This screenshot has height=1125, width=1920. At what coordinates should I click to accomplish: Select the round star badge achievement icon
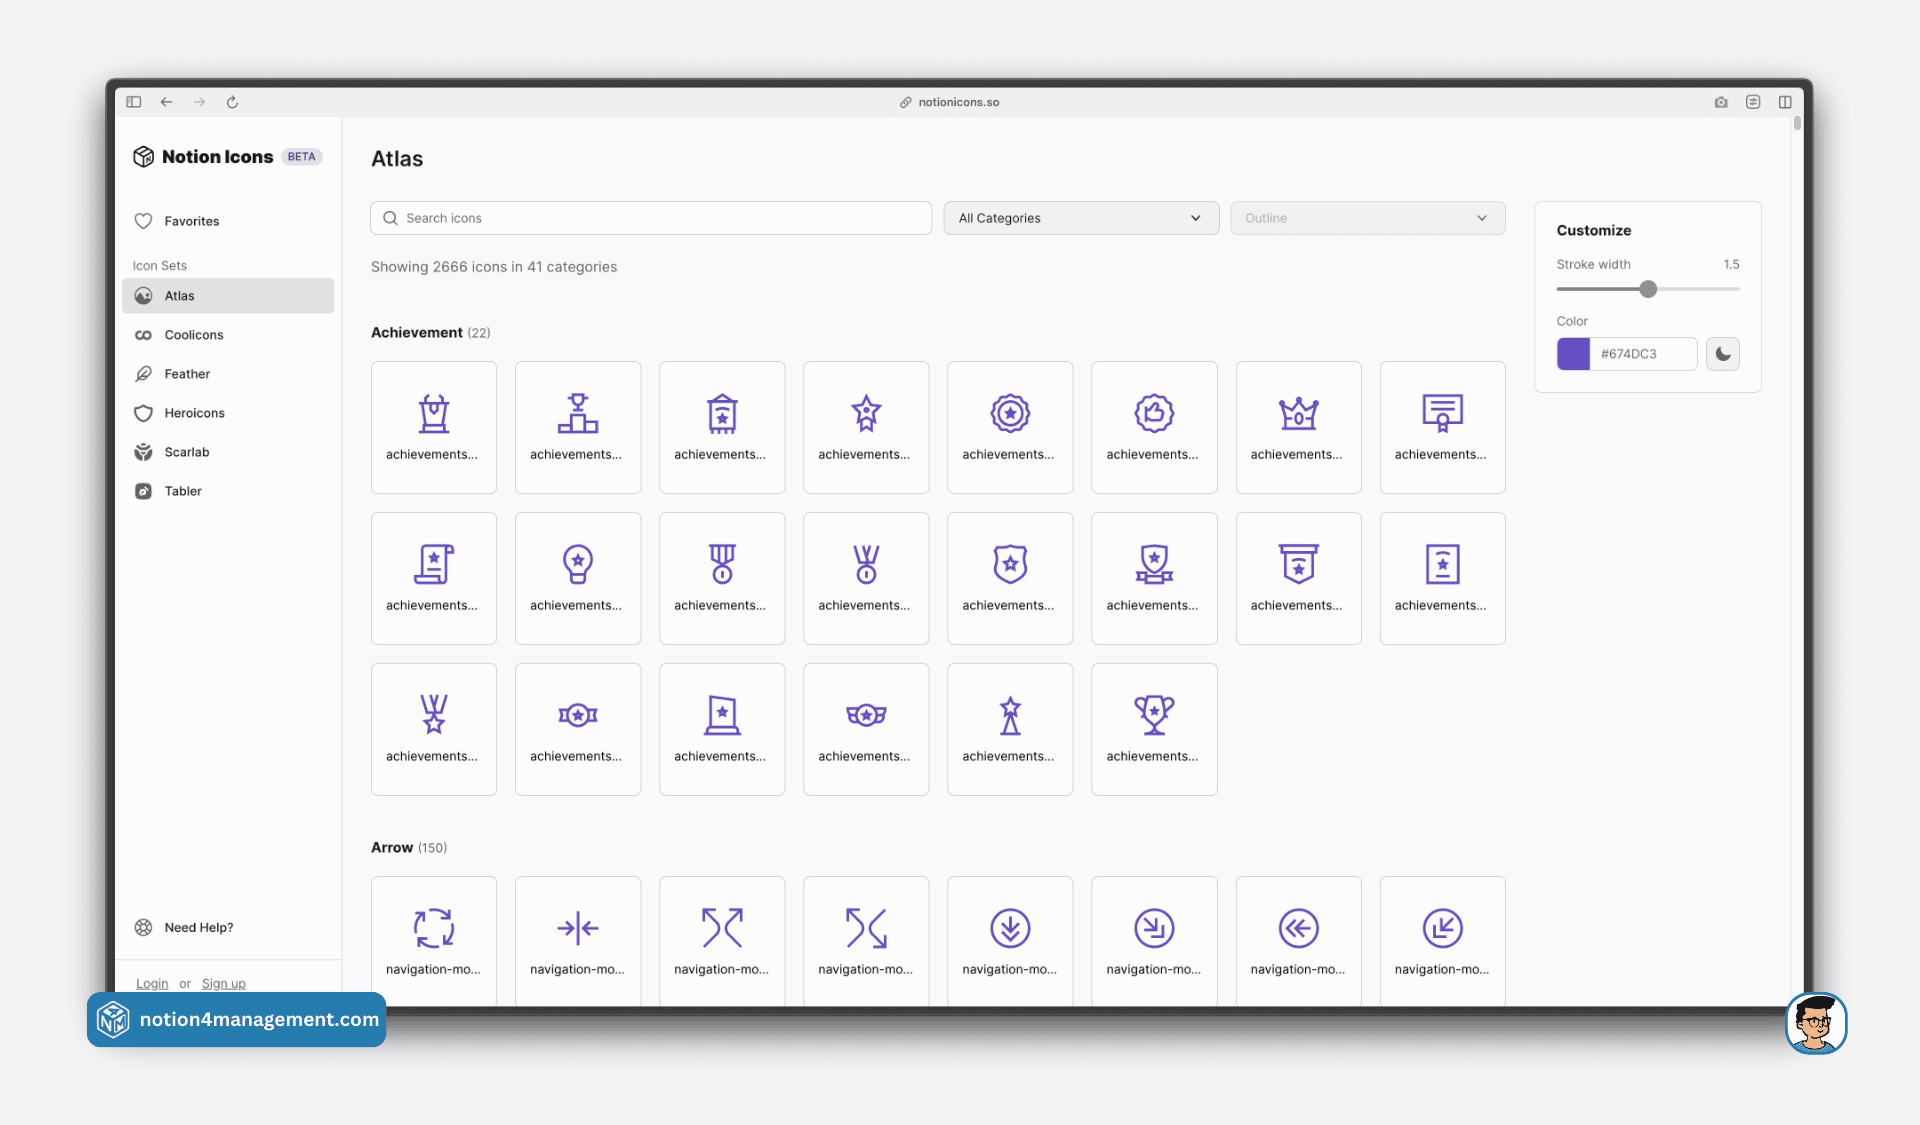(x=1010, y=427)
